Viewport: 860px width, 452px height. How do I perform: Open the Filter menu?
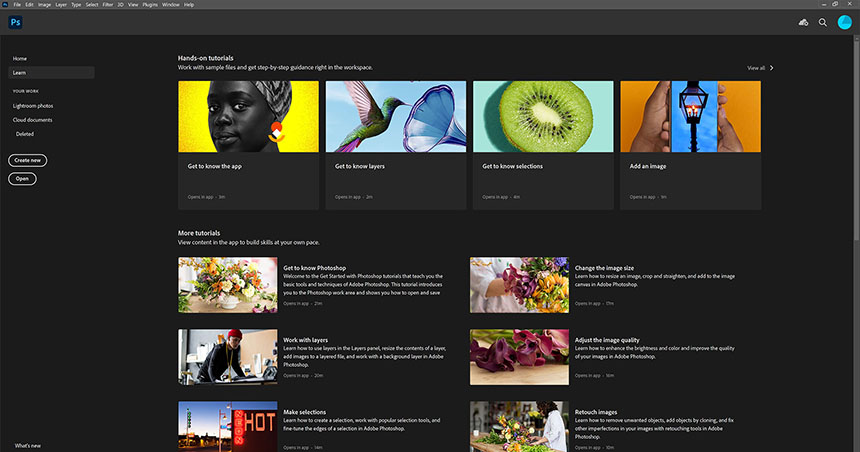point(108,4)
